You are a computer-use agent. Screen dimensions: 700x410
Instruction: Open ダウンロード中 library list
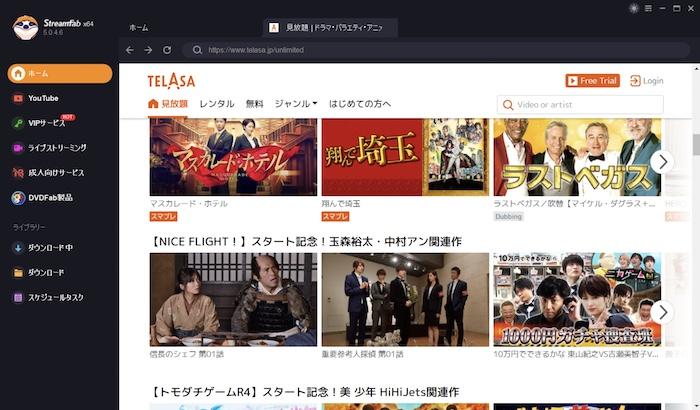(x=50, y=248)
